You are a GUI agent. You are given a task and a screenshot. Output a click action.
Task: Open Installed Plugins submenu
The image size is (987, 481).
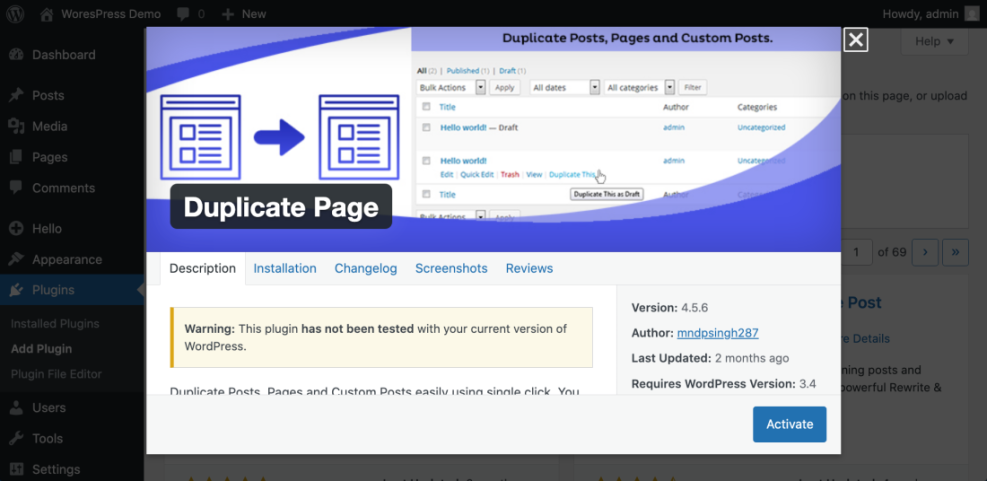pyautogui.click(x=55, y=324)
